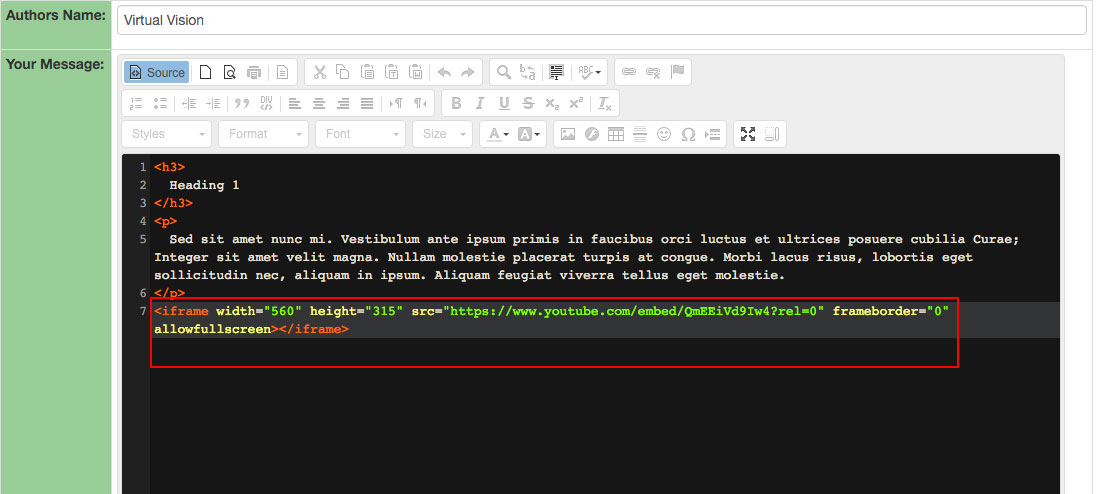Toggle the Show Blocks icon

[772, 134]
